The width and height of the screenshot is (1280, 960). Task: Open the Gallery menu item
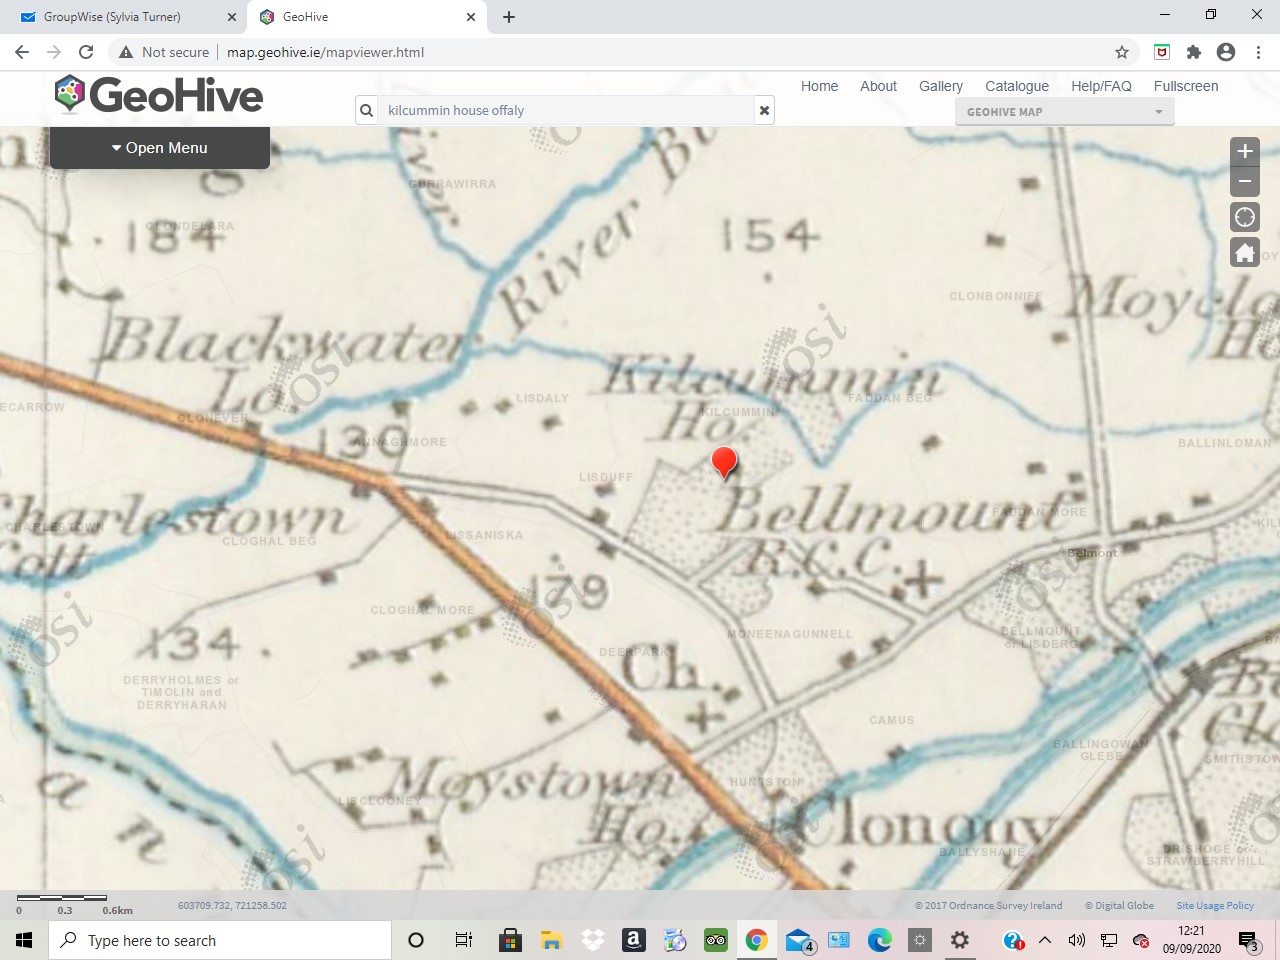pyautogui.click(x=940, y=86)
